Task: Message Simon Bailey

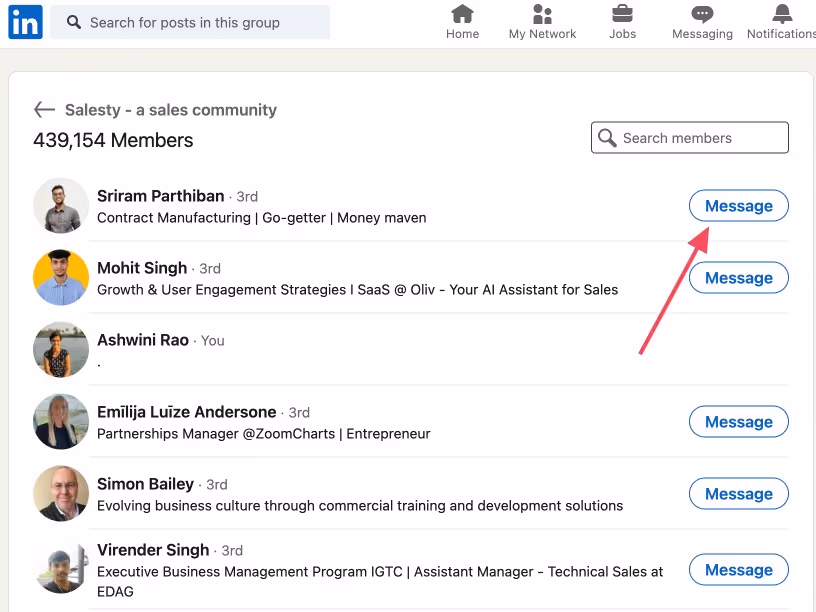Action: click(x=738, y=493)
